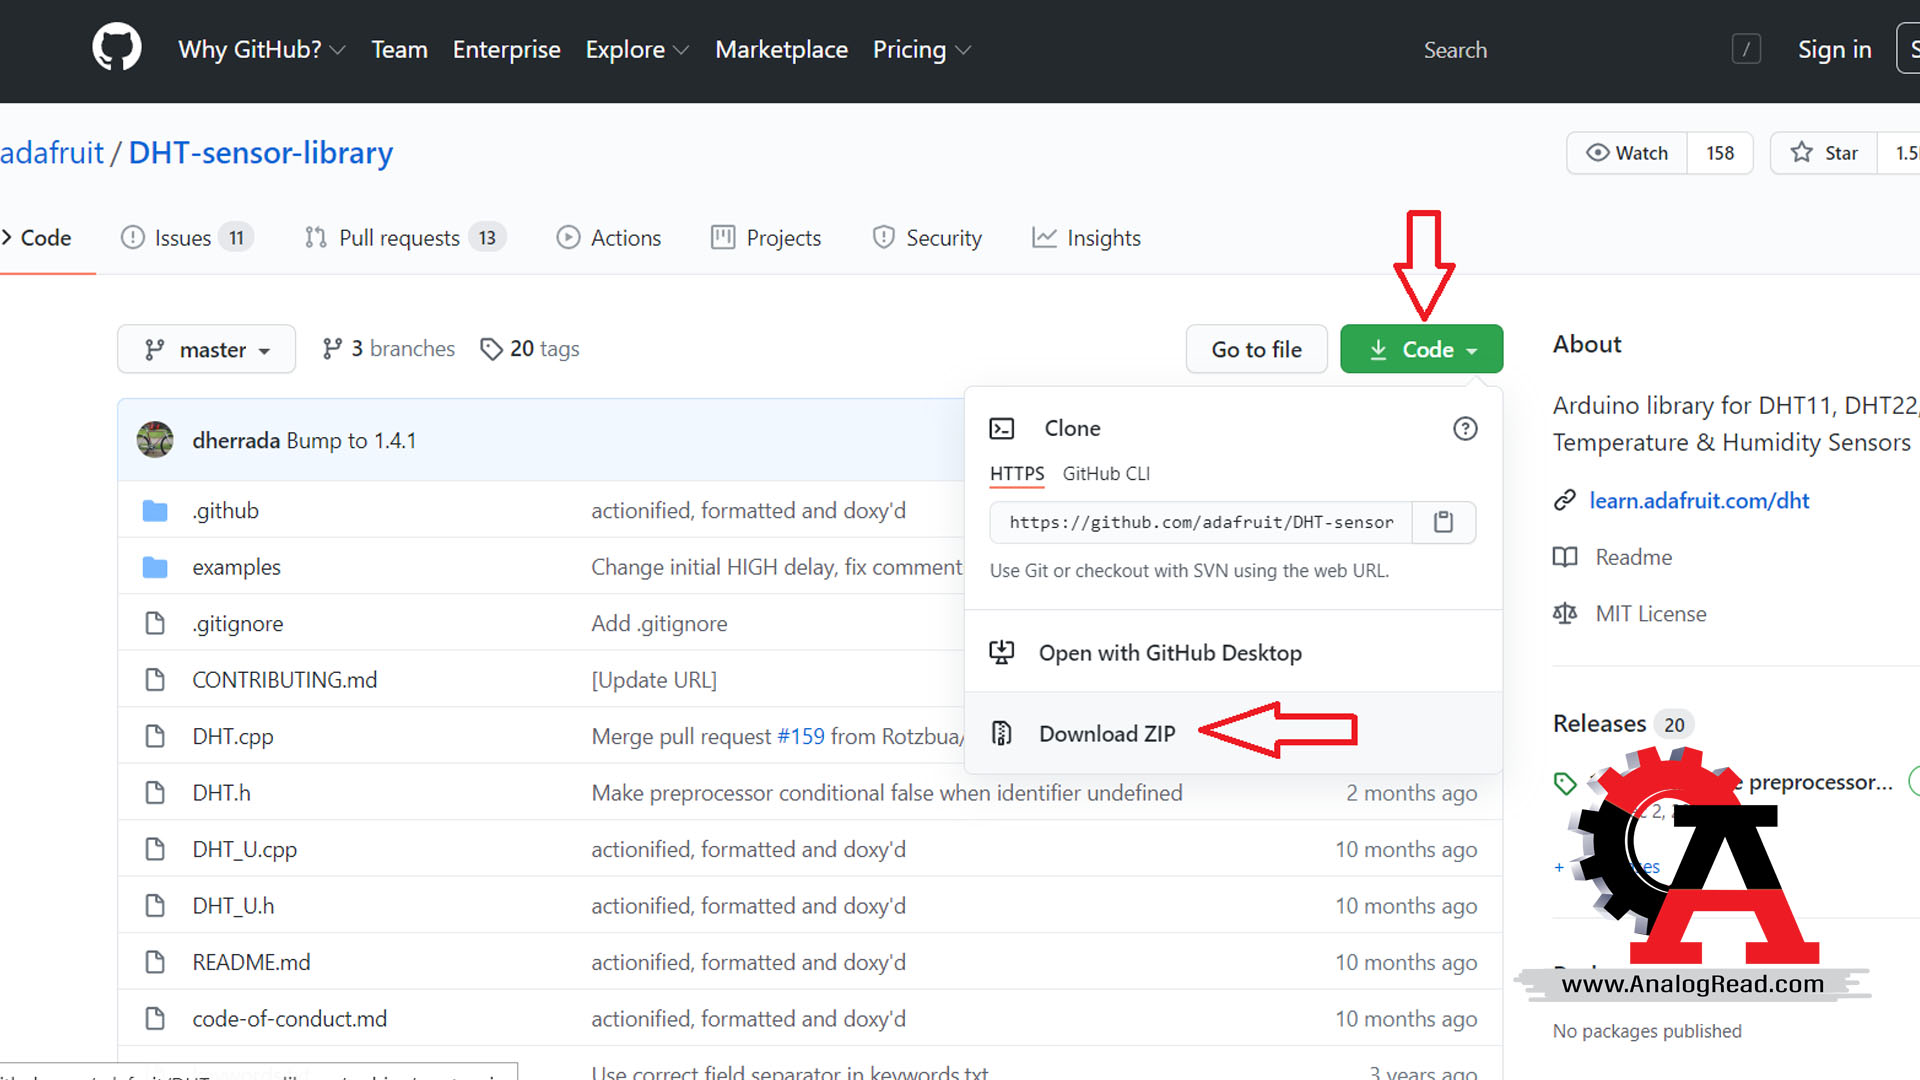This screenshot has width=1920, height=1080.
Task: Click Open with GitHub Desktop
Action: (x=1170, y=653)
